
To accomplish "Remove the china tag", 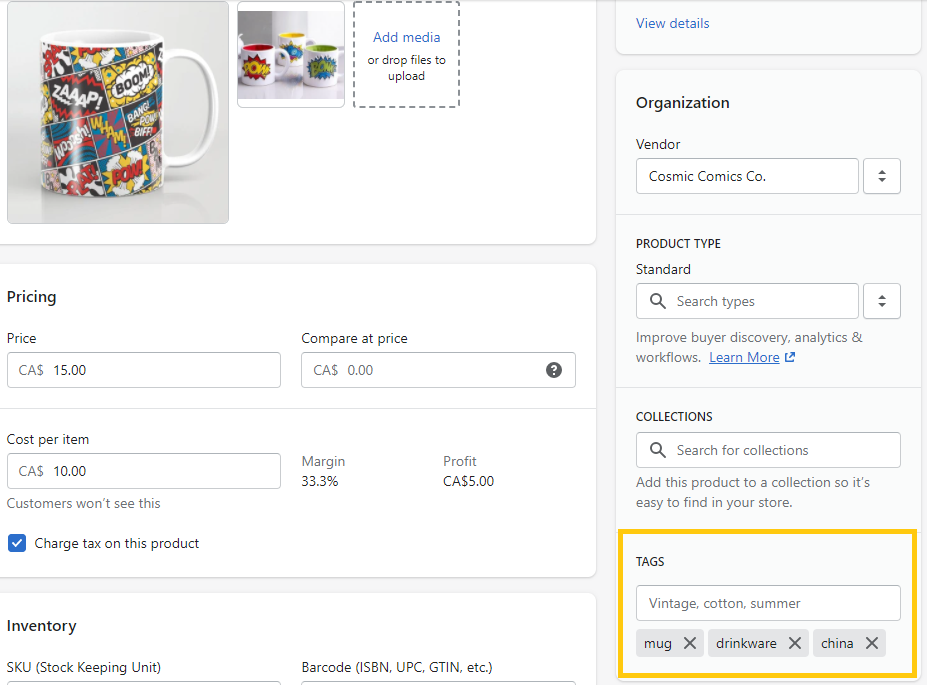I will (872, 643).
